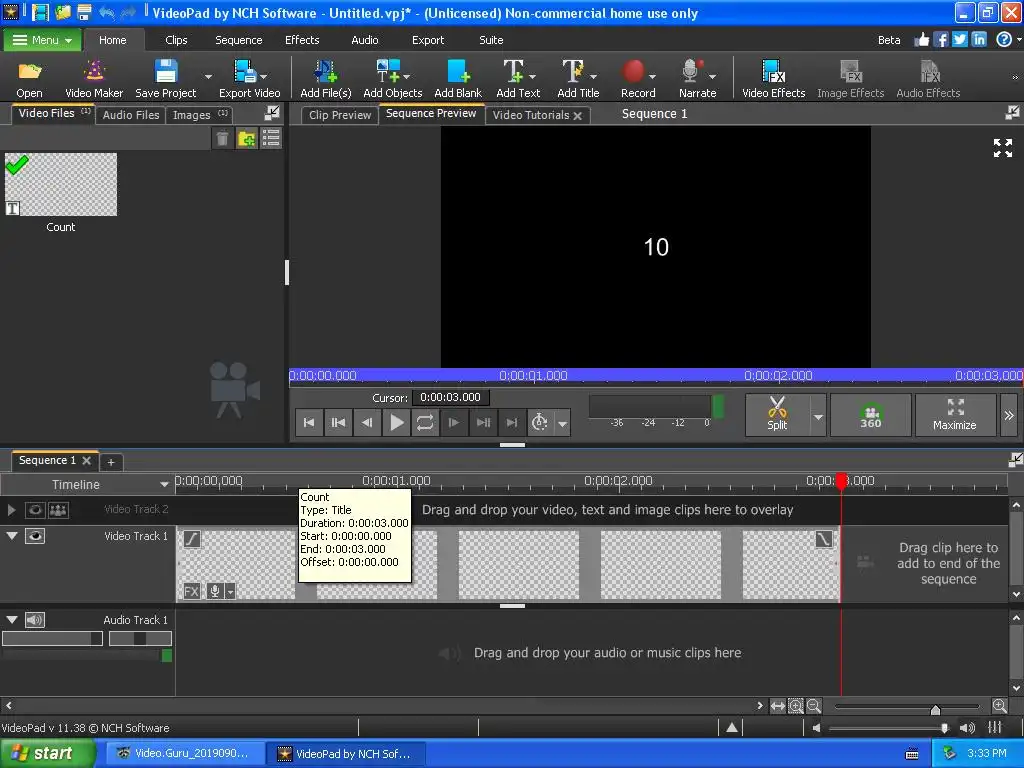Click the thumbs-up like icon
Image resolution: width=1024 pixels, height=768 pixels.
click(921, 39)
